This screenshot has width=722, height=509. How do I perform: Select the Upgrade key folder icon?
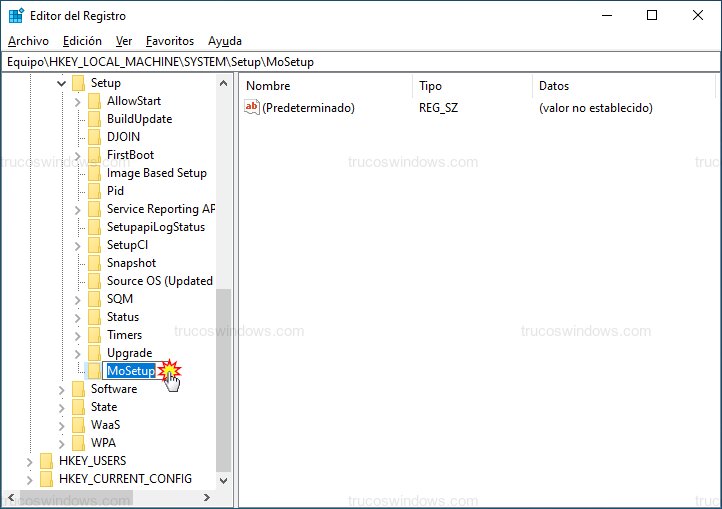(x=94, y=353)
